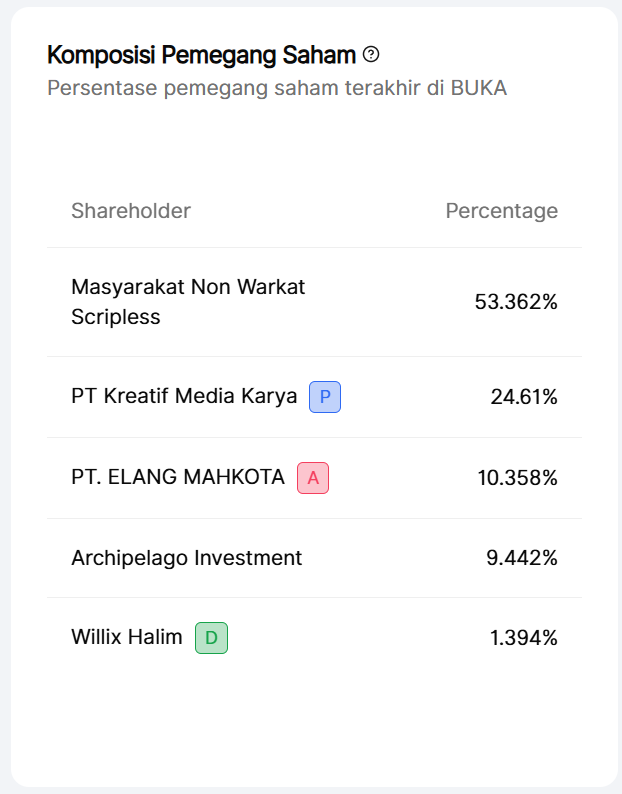
Task: Click the 53.362% percentage value
Action: pos(516,302)
